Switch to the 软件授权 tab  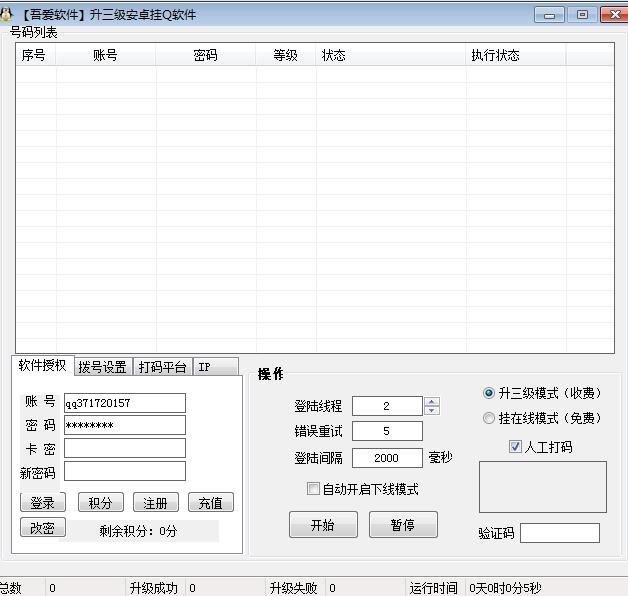point(42,365)
